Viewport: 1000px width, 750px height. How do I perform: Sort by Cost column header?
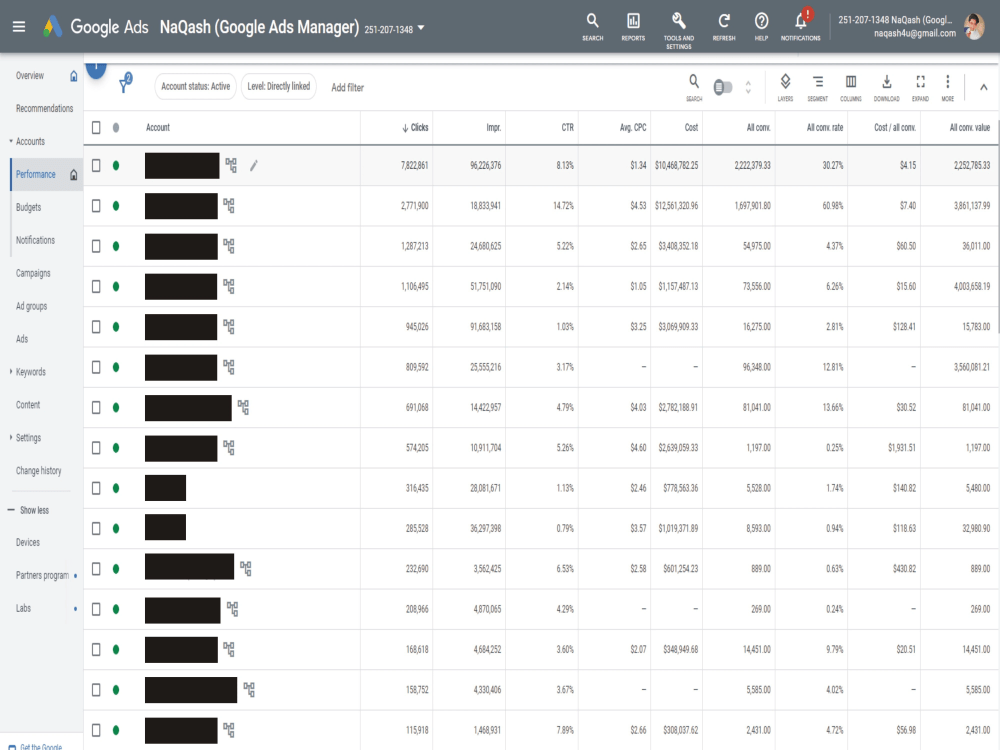pyautogui.click(x=691, y=128)
